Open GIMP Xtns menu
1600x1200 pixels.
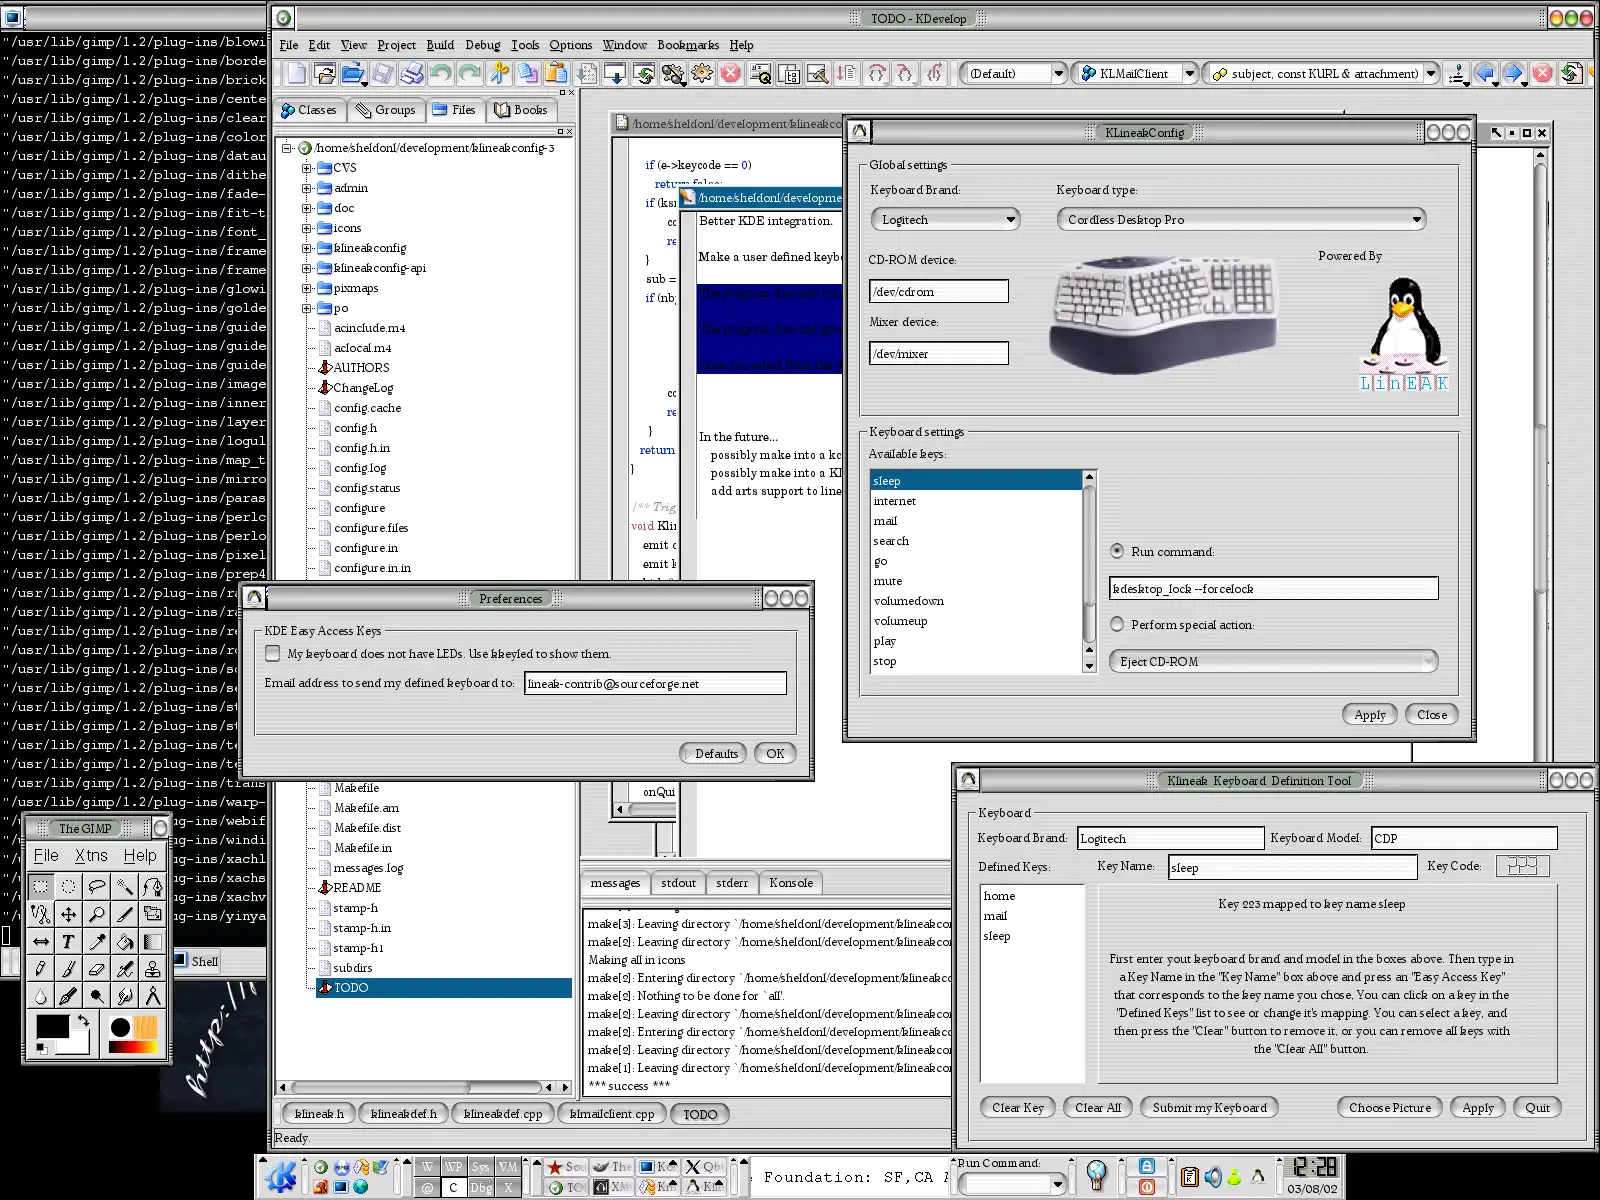click(x=91, y=856)
